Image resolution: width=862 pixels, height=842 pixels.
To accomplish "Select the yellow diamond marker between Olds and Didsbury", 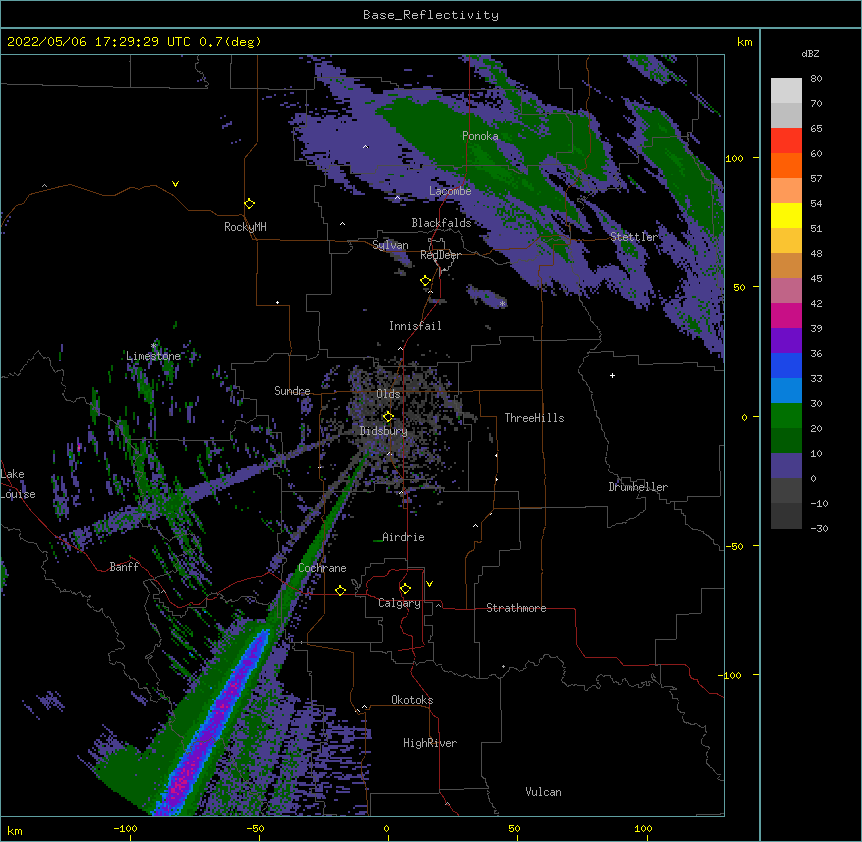I will pyautogui.click(x=388, y=417).
